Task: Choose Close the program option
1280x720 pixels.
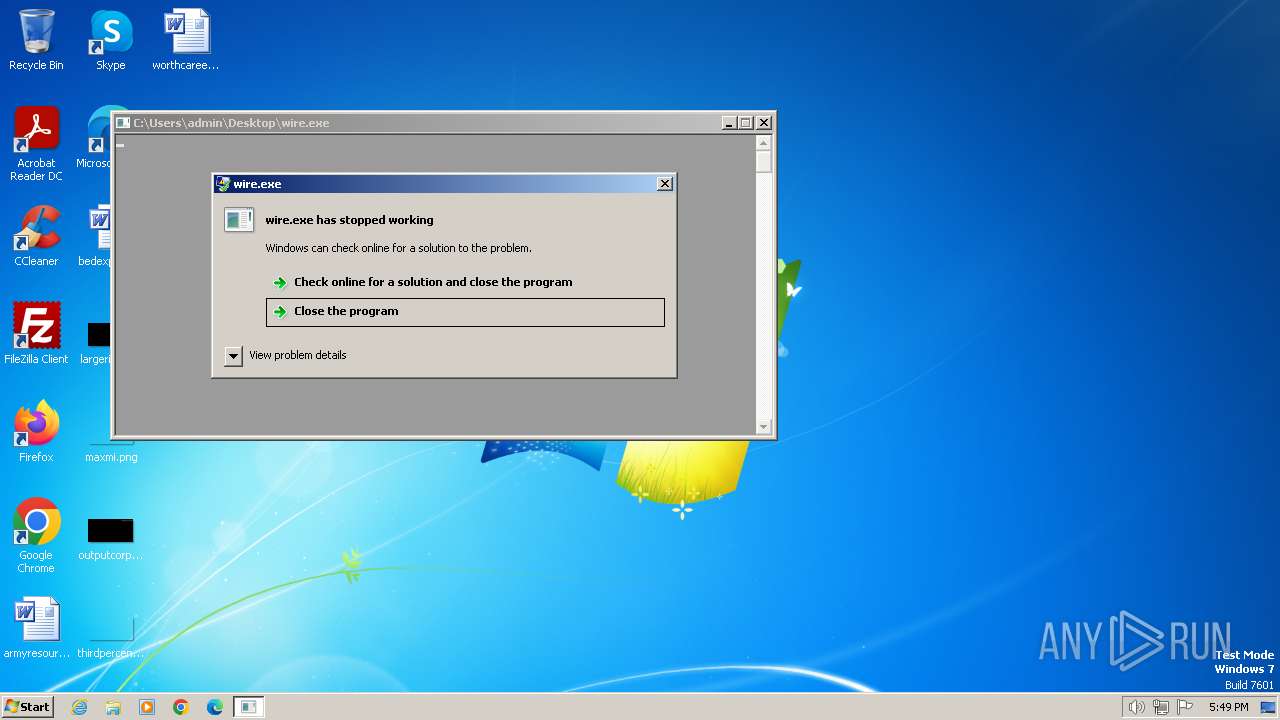Action: 465,312
